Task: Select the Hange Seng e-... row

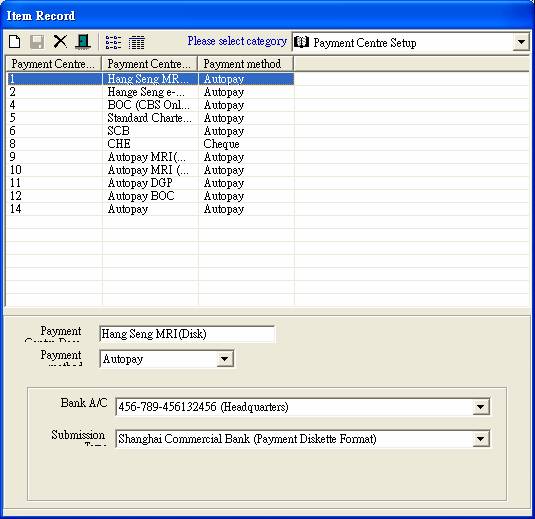Action: pyautogui.click(x=150, y=92)
